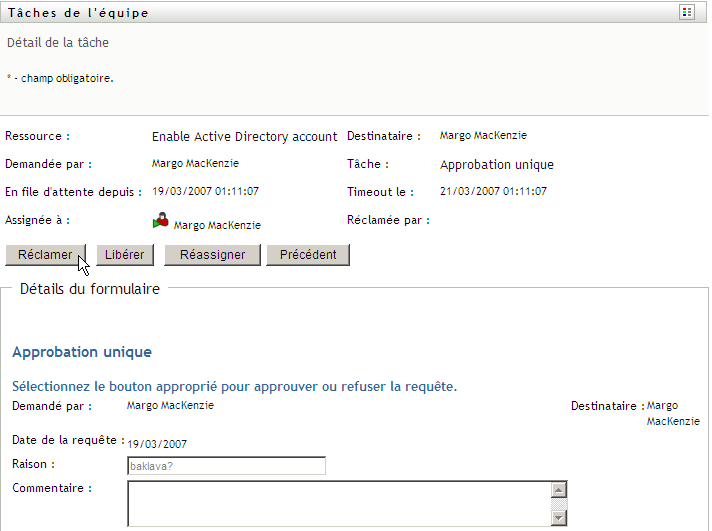Click the assignee user icon beside Margo MacKenzie

click(160, 221)
